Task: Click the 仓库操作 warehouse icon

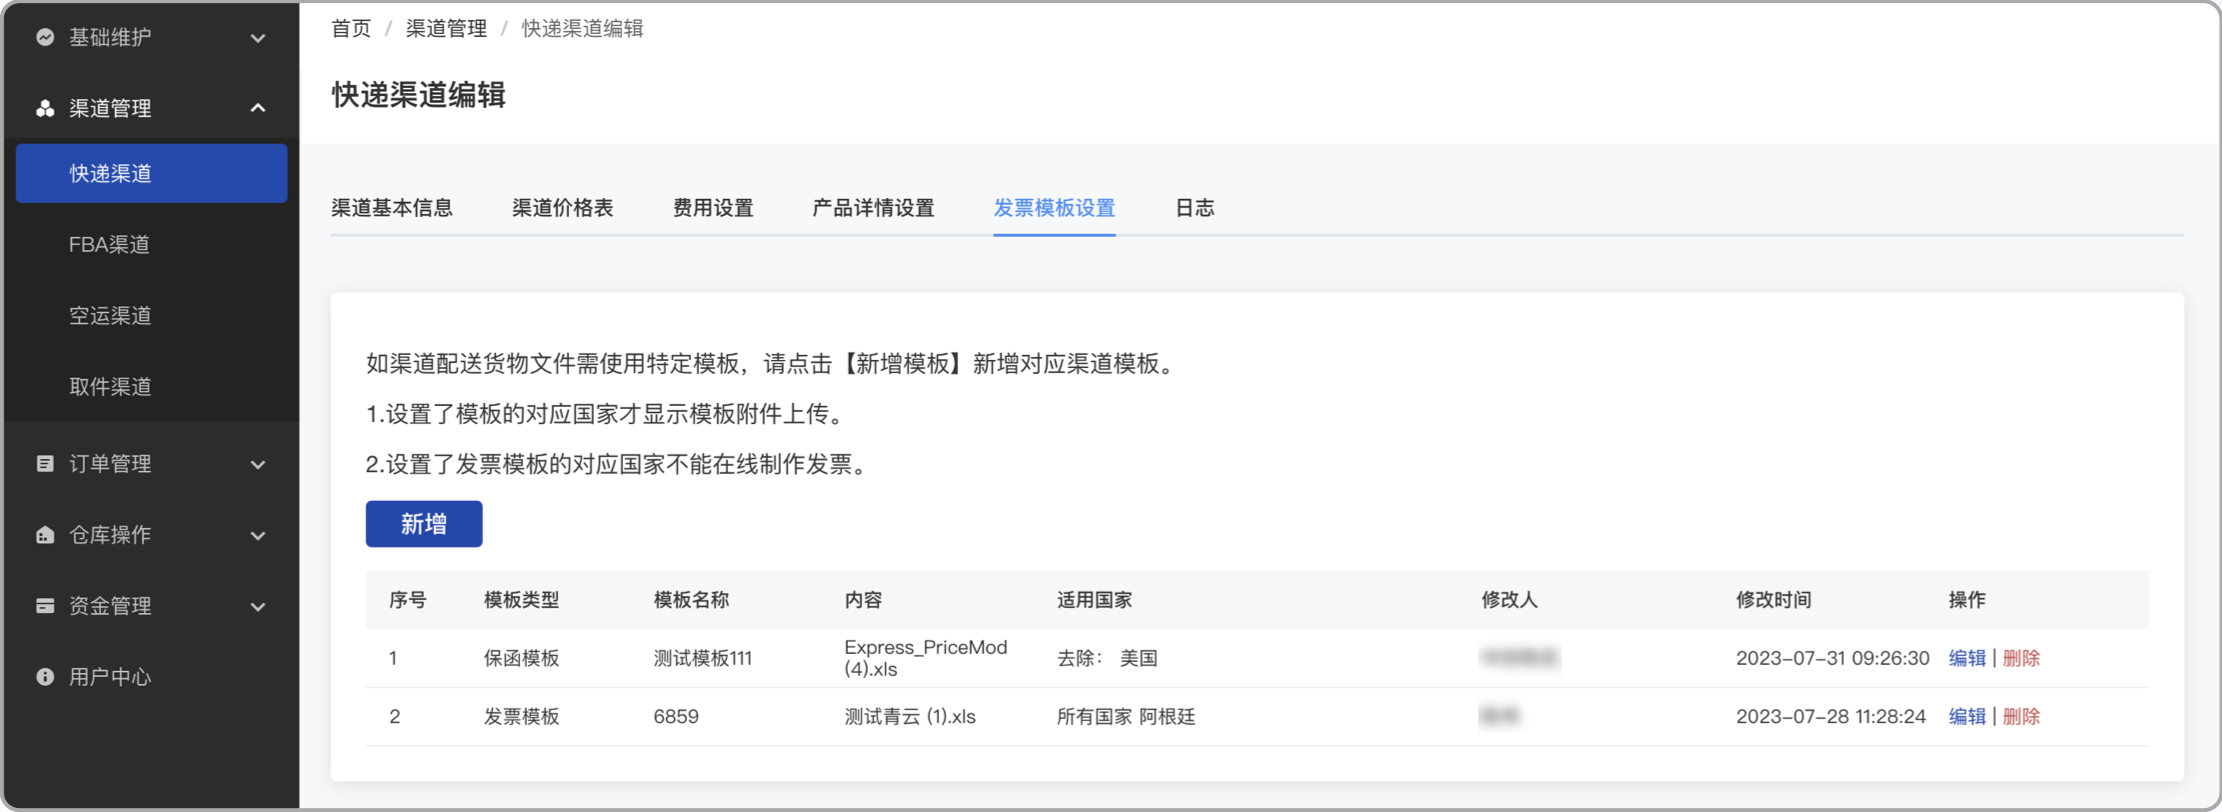Action: [45, 534]
